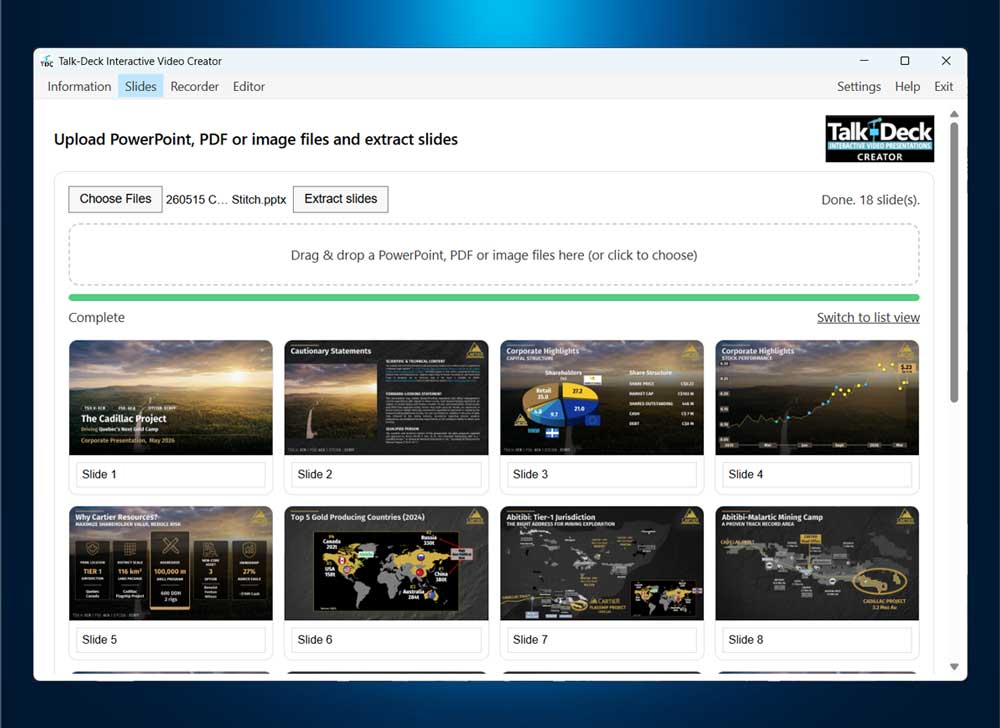Click the TDC app icon in title bar
Screen dimensions: 1000x728
[x=47, y=61]
